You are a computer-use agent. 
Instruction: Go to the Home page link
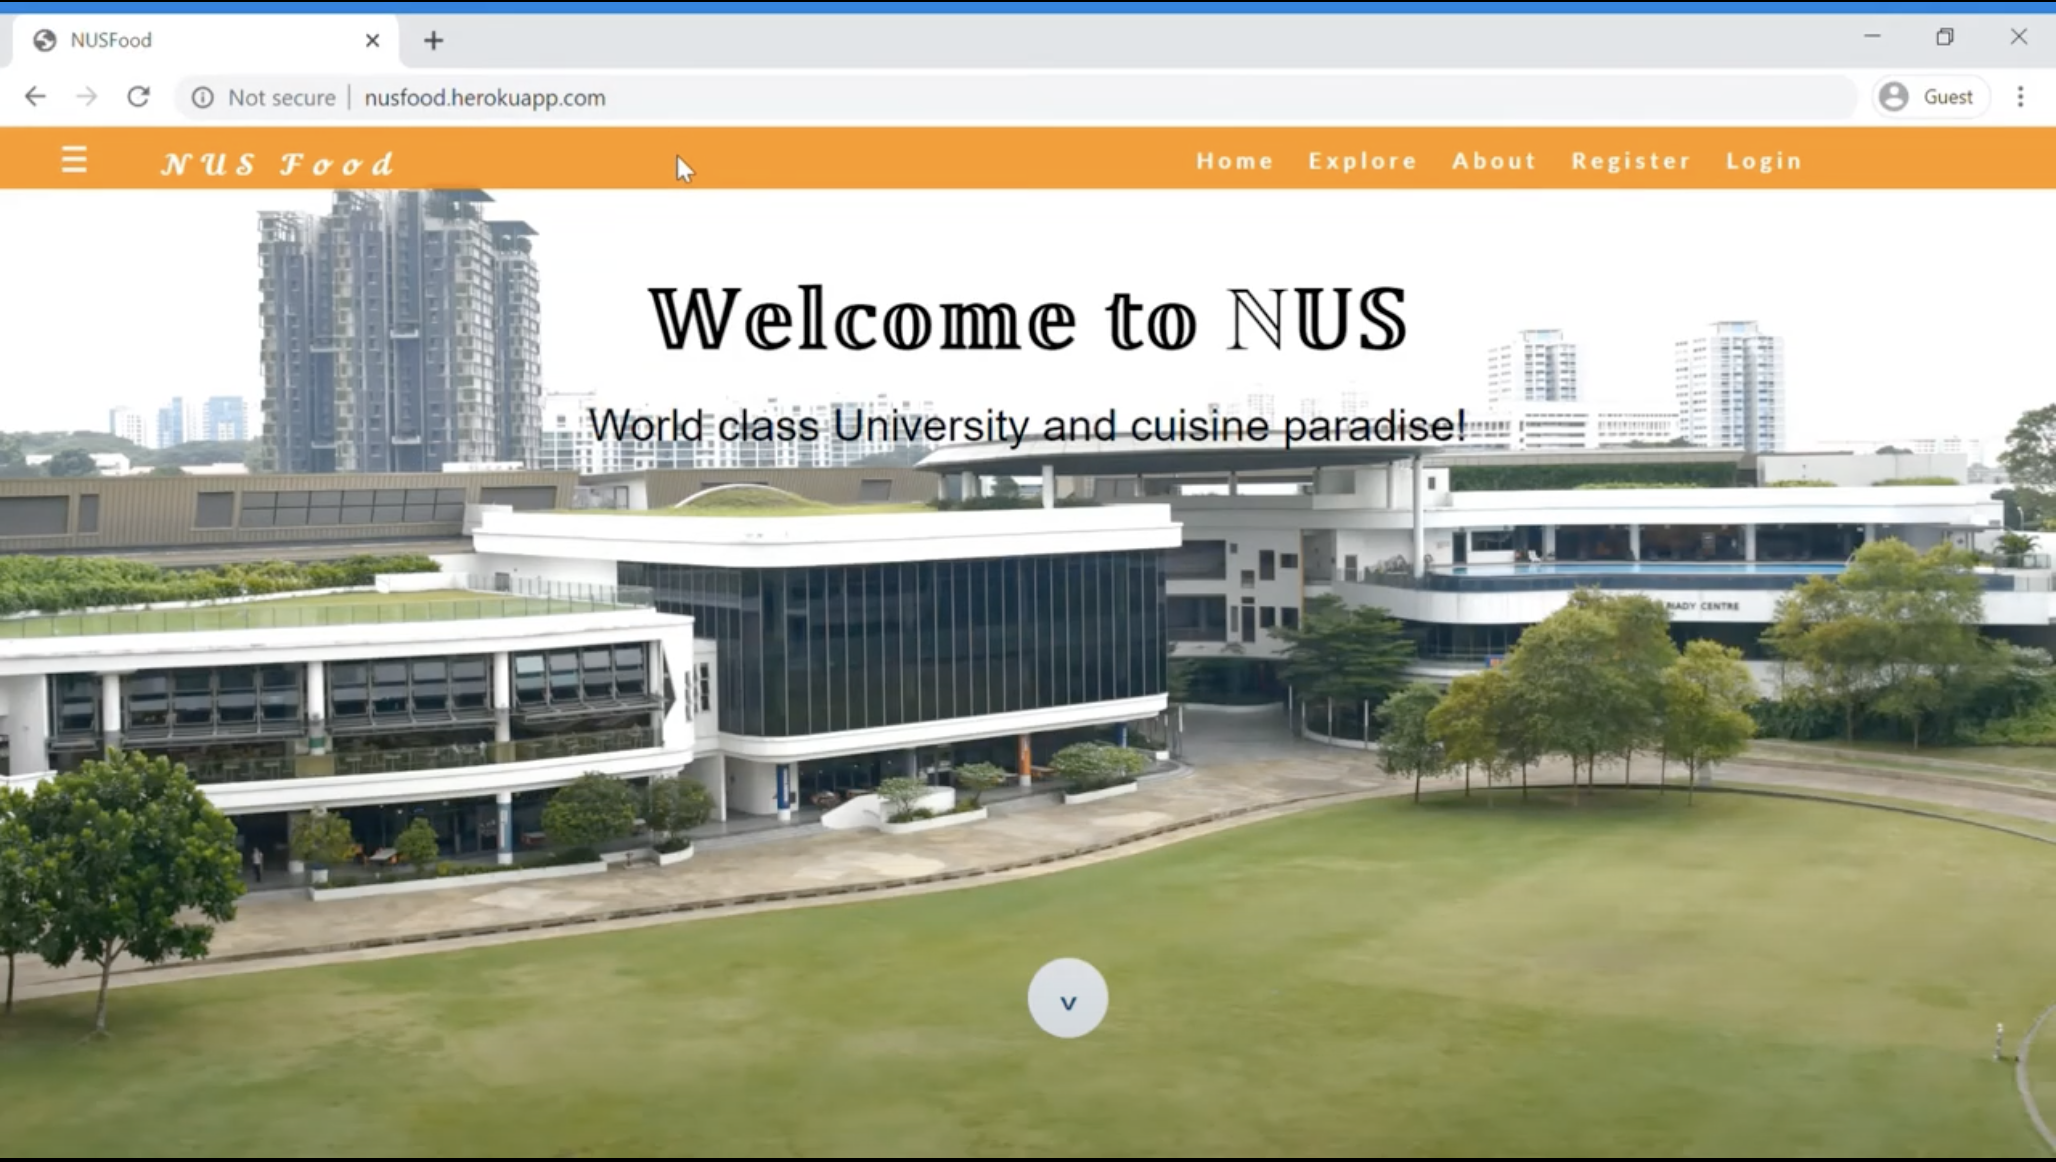[x=1235, y=161]
